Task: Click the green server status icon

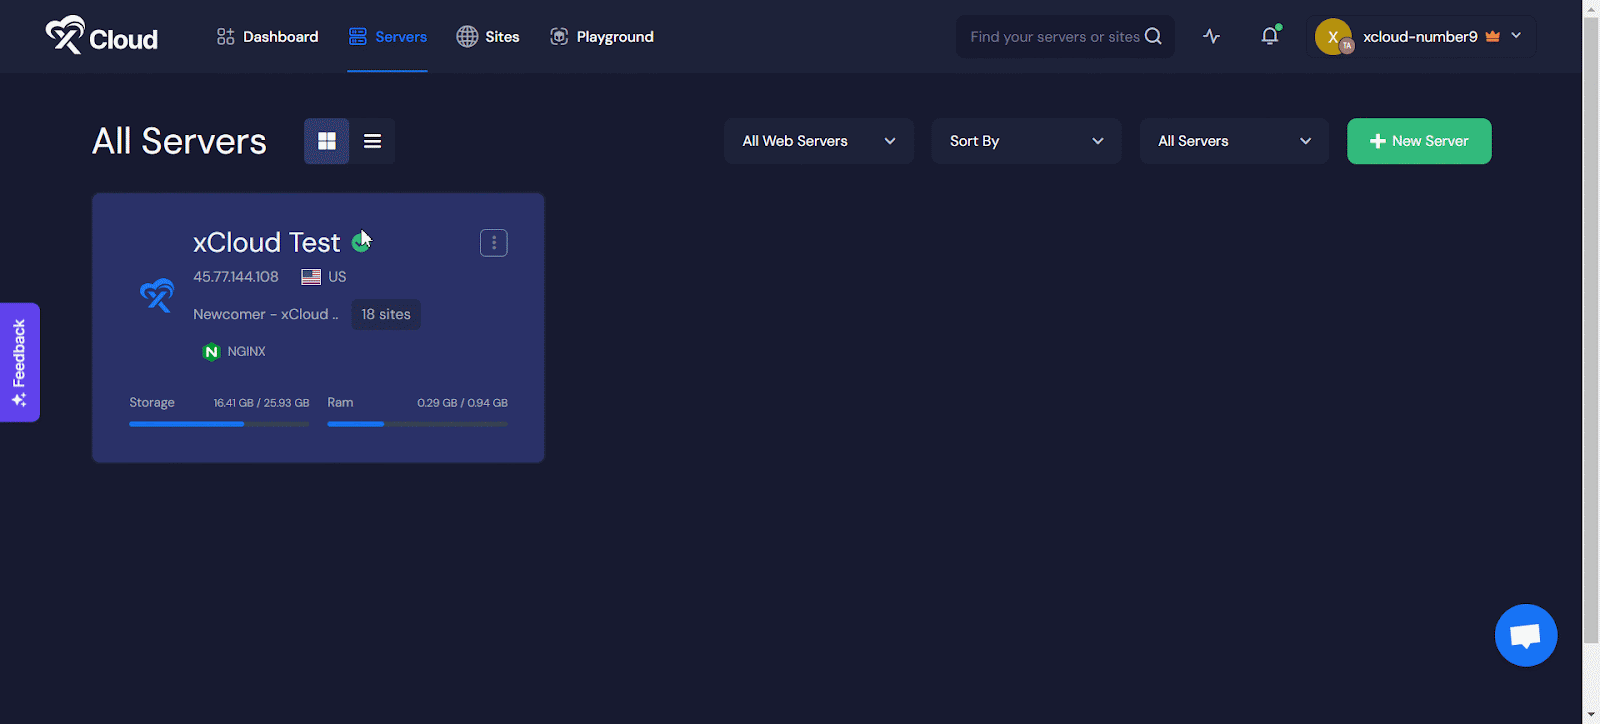Action: (x=360, y=243)
